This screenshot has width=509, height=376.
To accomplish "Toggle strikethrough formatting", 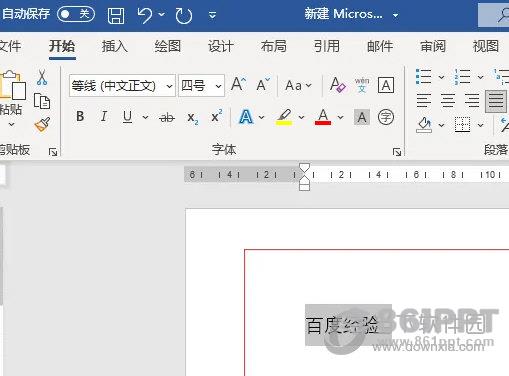I will tap(167, 117).
